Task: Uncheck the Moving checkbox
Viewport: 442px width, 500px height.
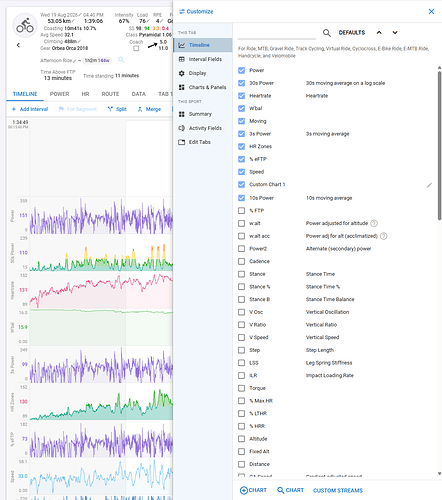Action: pyautogui.click(x=242, y=121)
